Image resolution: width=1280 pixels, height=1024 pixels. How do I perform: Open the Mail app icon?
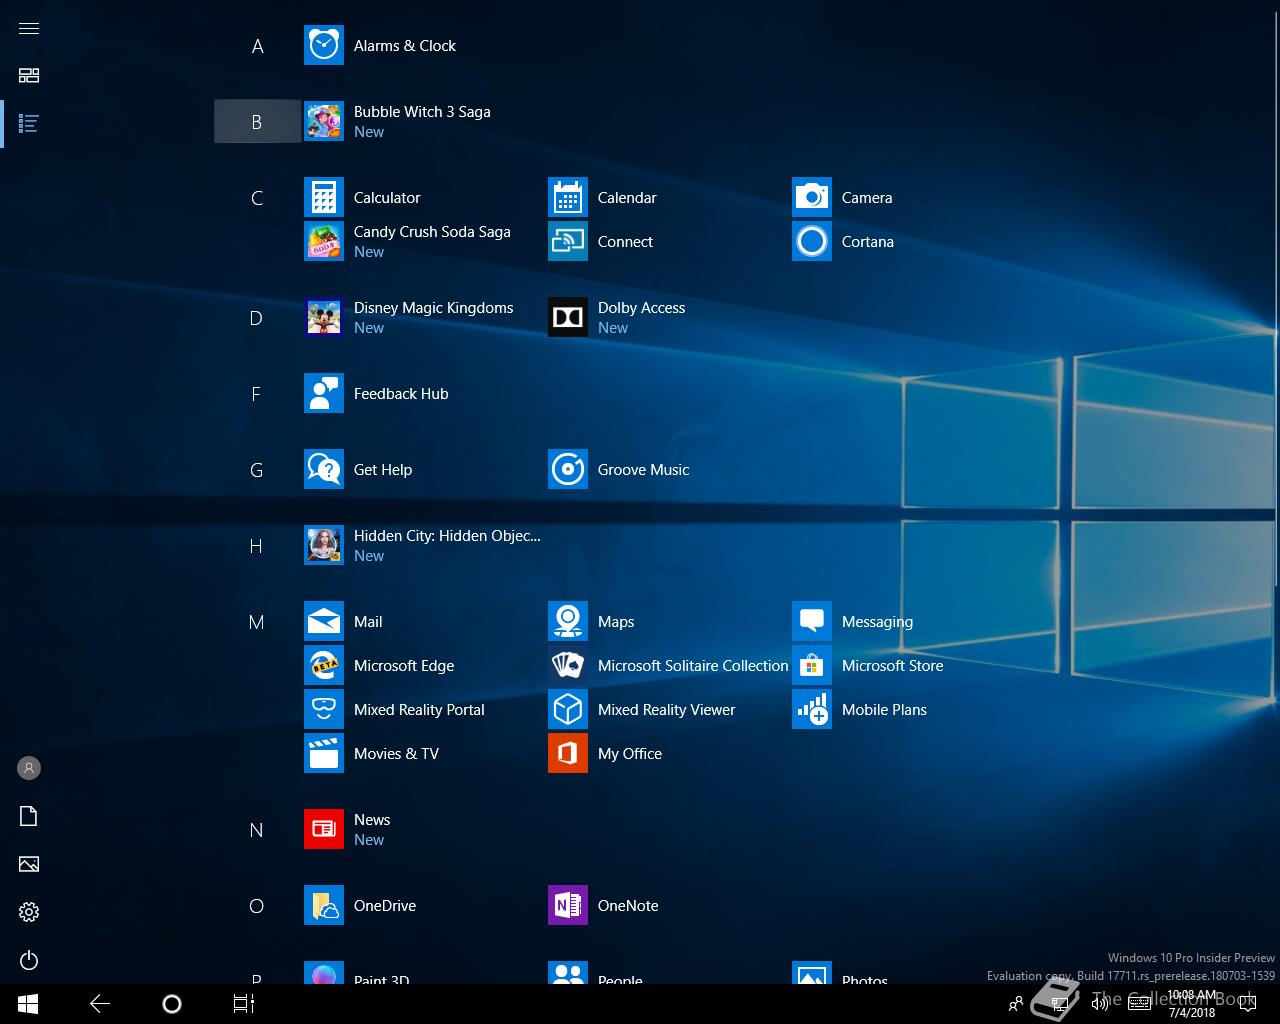coord(324,622)
